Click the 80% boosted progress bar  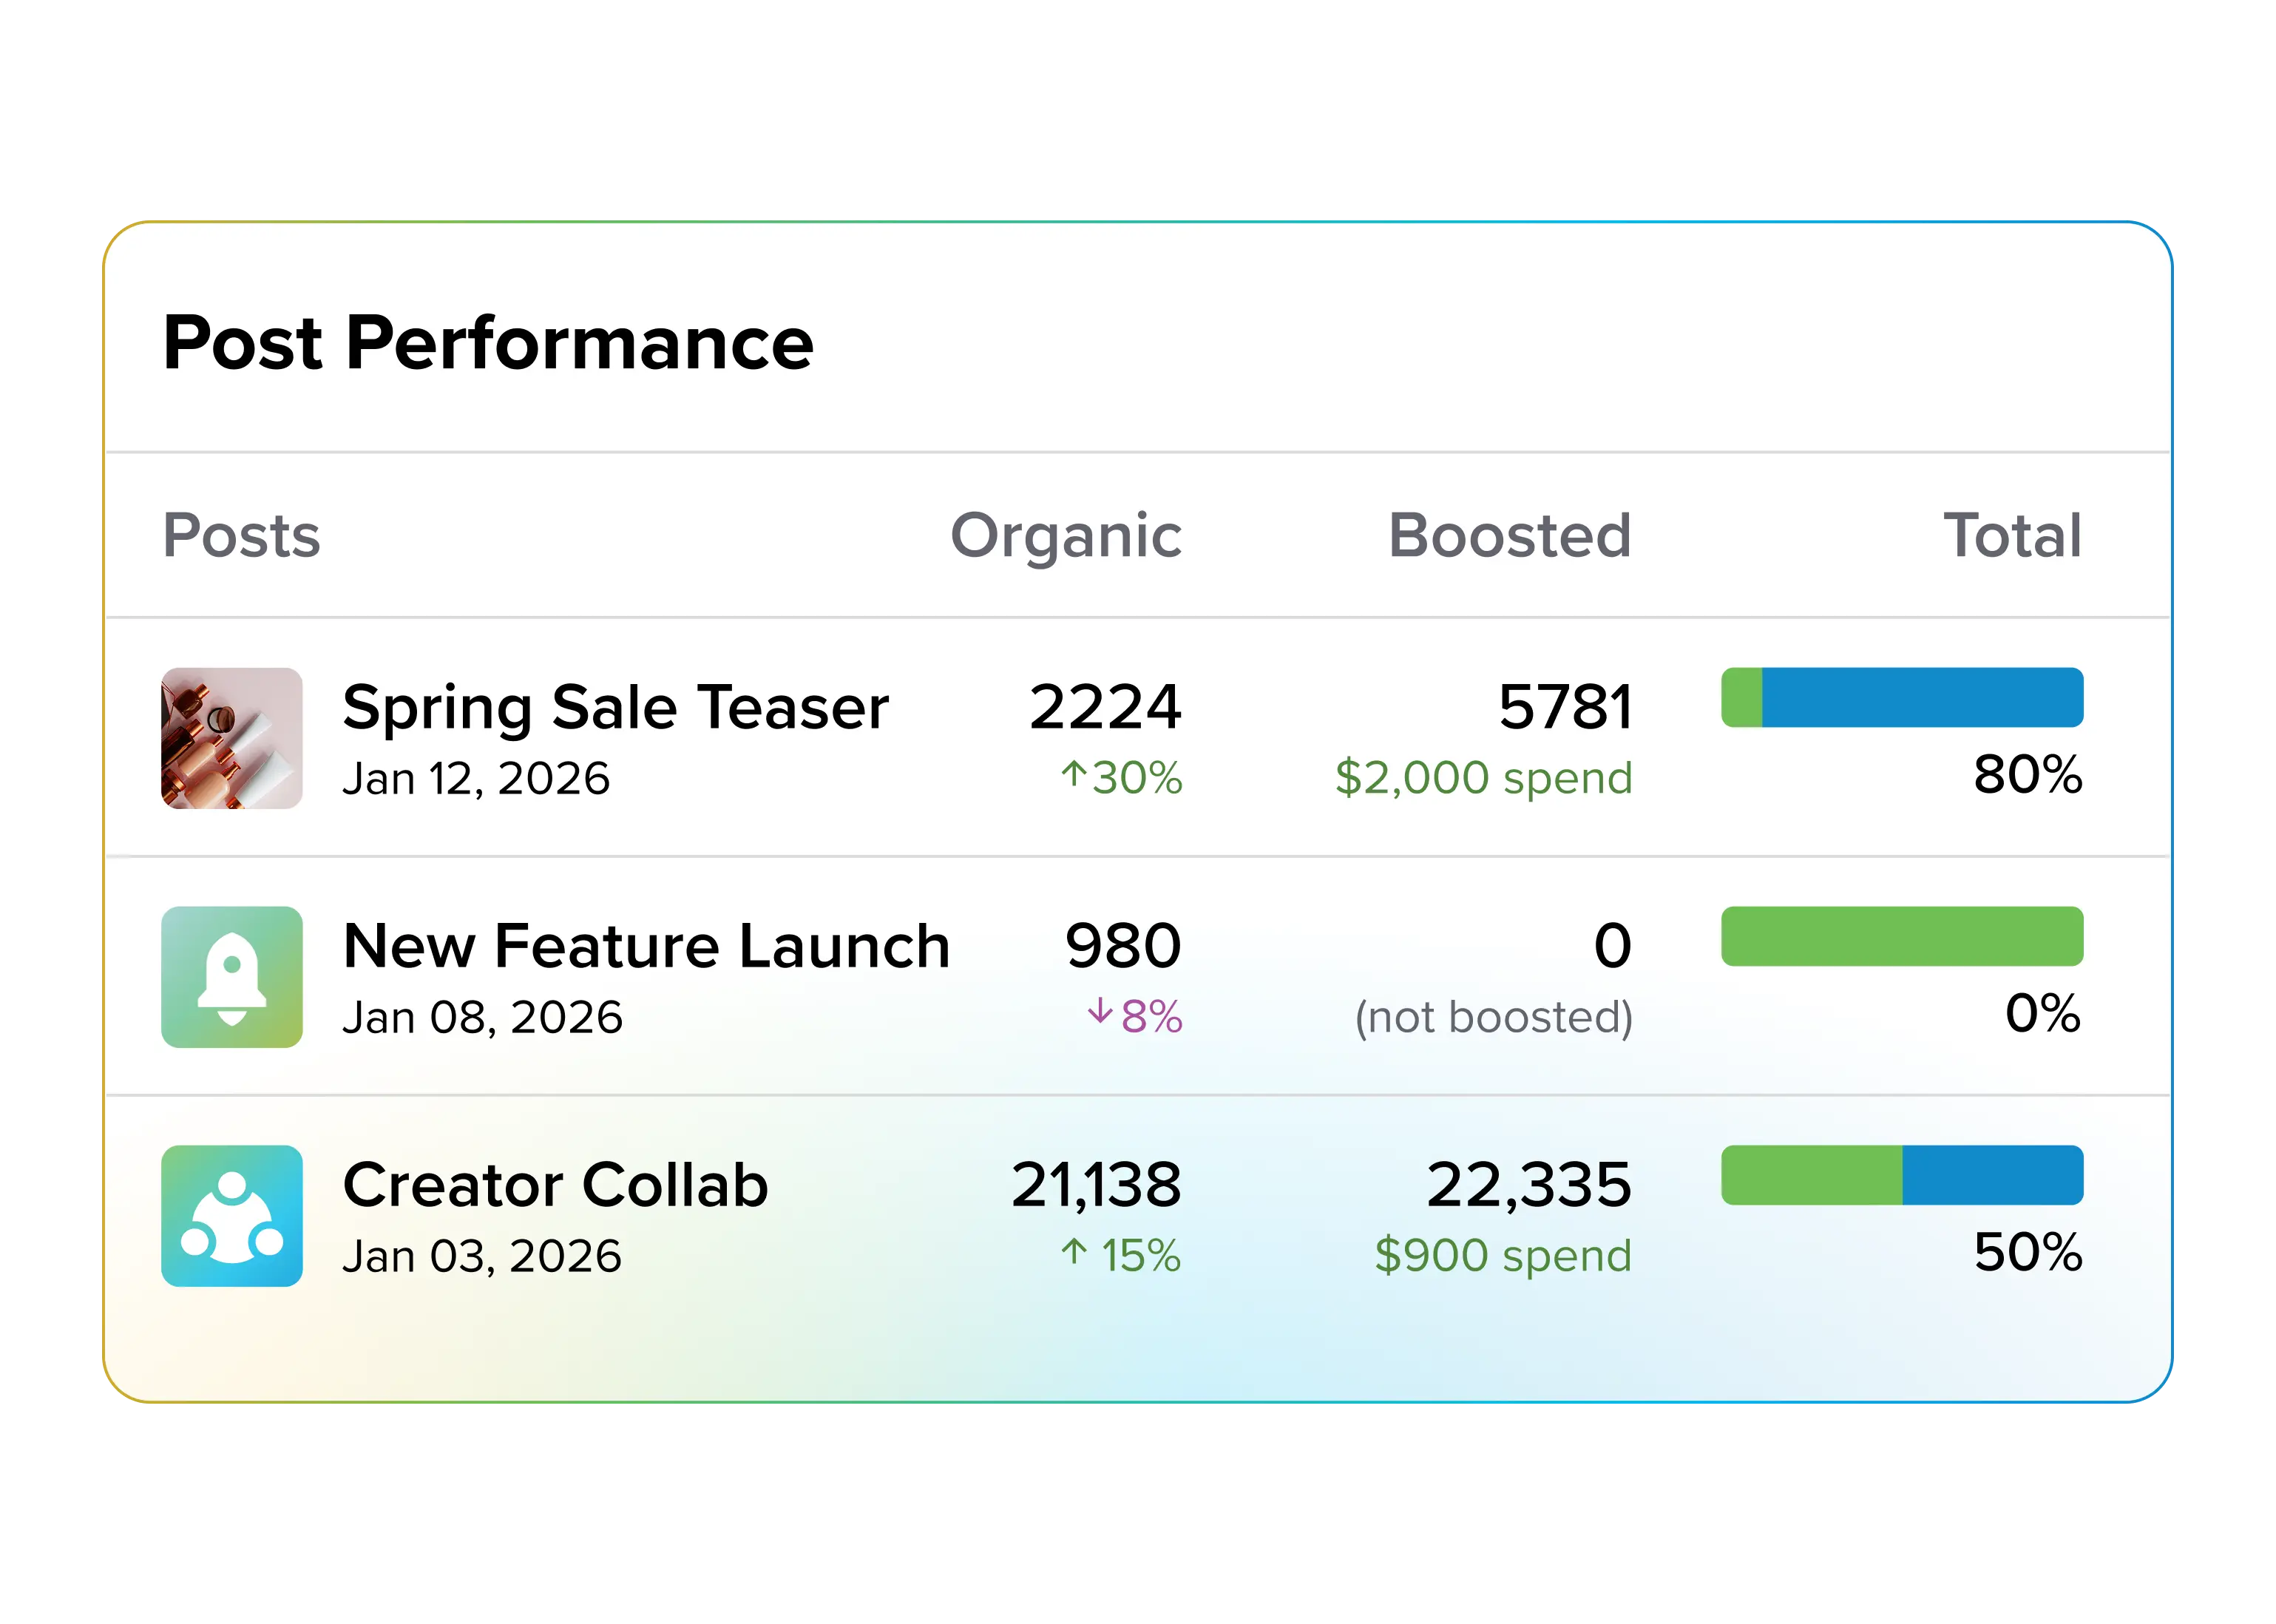(1902, 697)
